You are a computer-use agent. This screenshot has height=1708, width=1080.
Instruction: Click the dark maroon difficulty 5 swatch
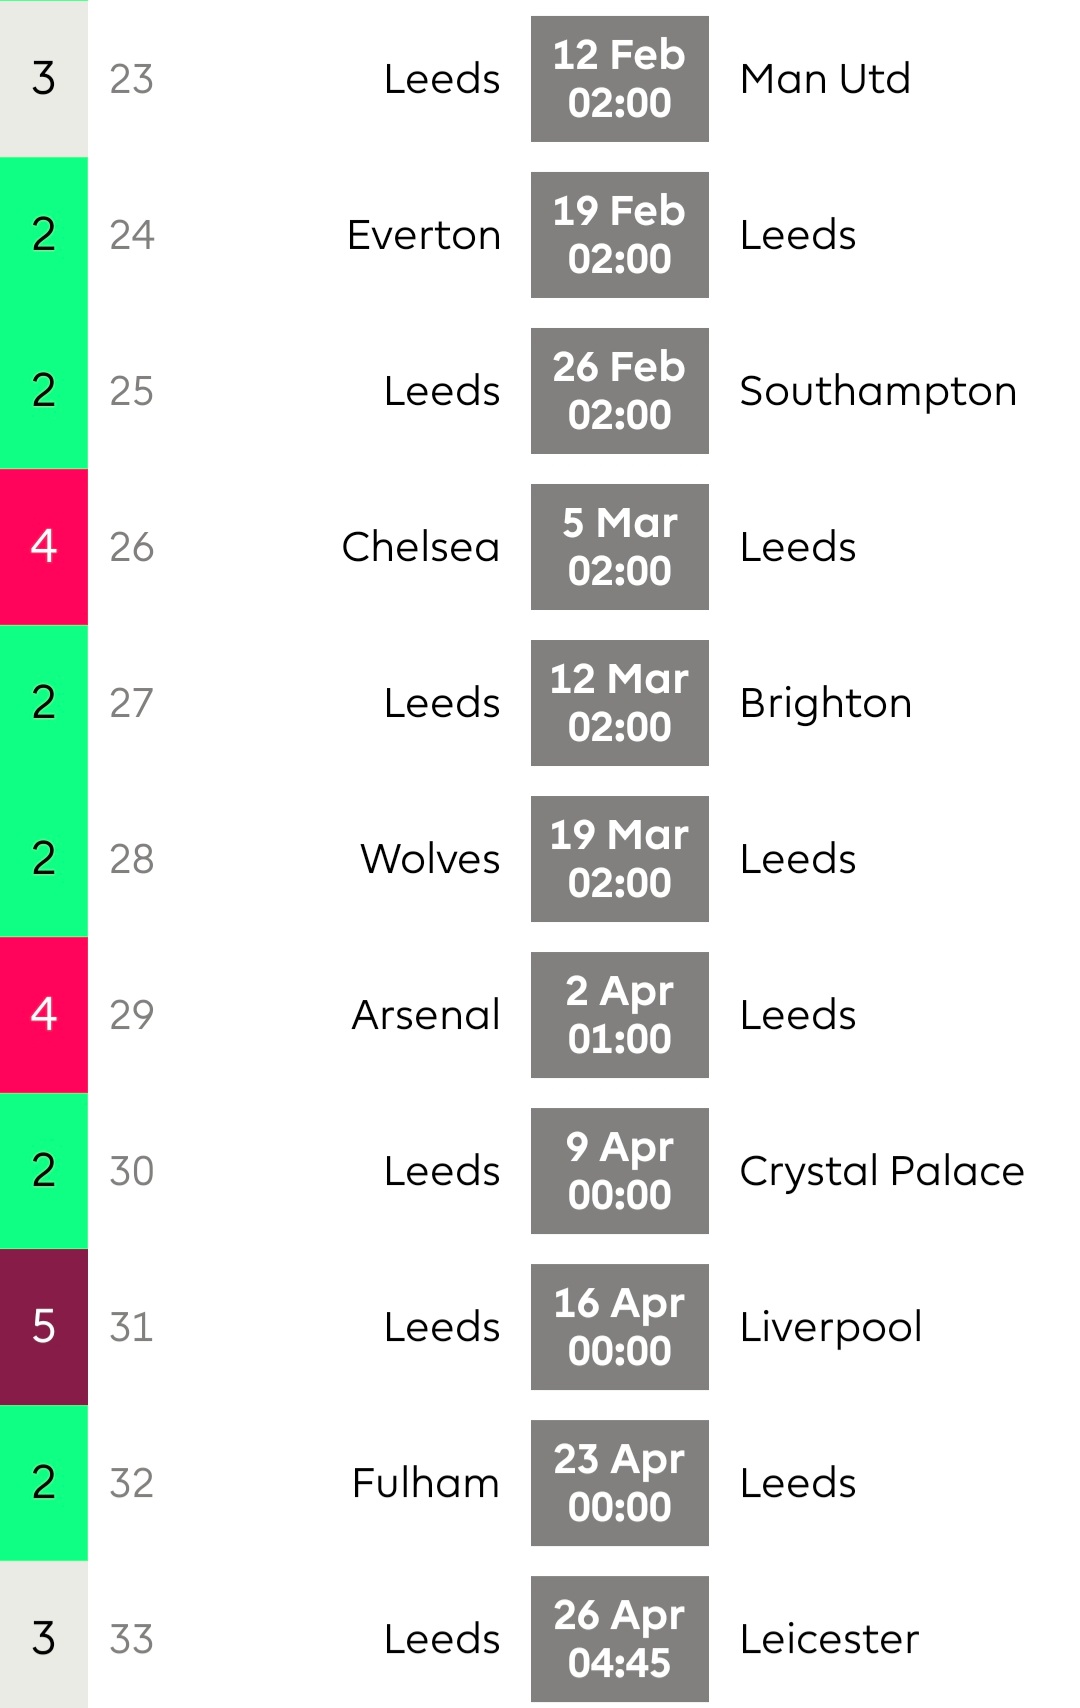(44, 1327)
